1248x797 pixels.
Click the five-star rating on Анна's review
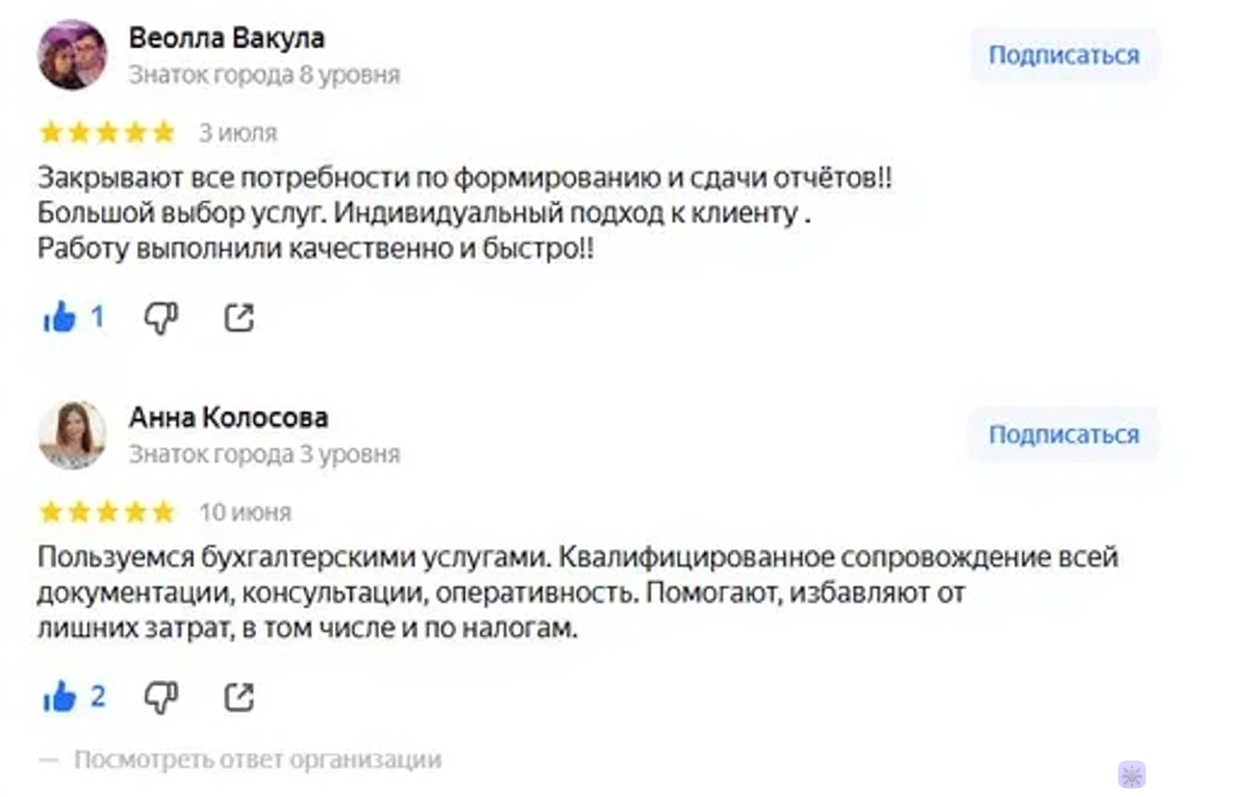[x=107, y=513]
